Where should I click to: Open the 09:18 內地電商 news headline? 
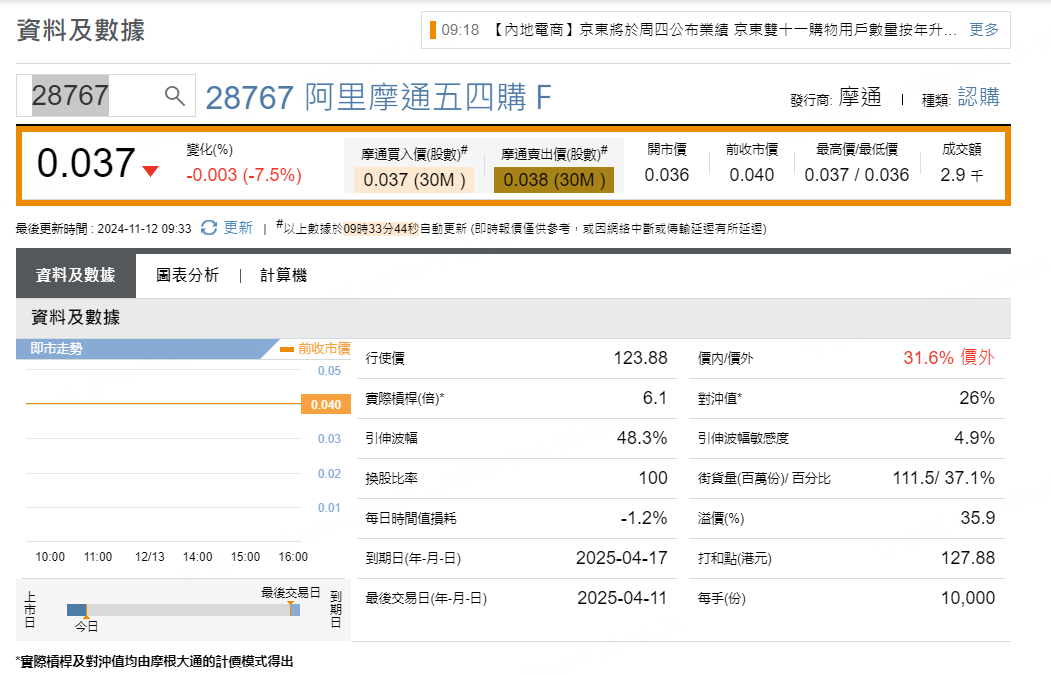tap(699, 29)
